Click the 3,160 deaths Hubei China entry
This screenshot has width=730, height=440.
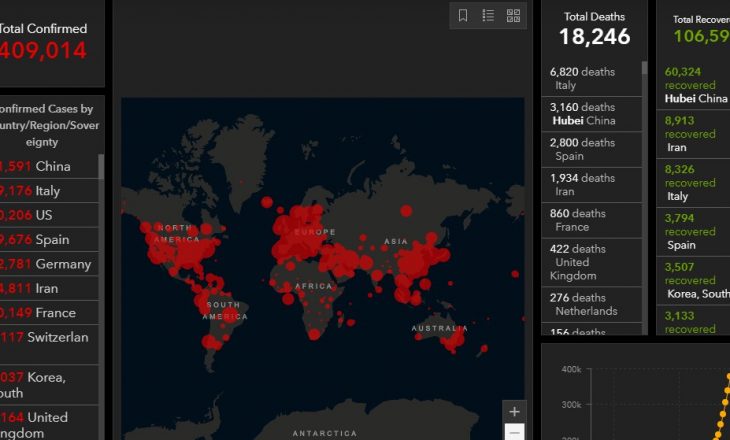[x=591, y=114]
